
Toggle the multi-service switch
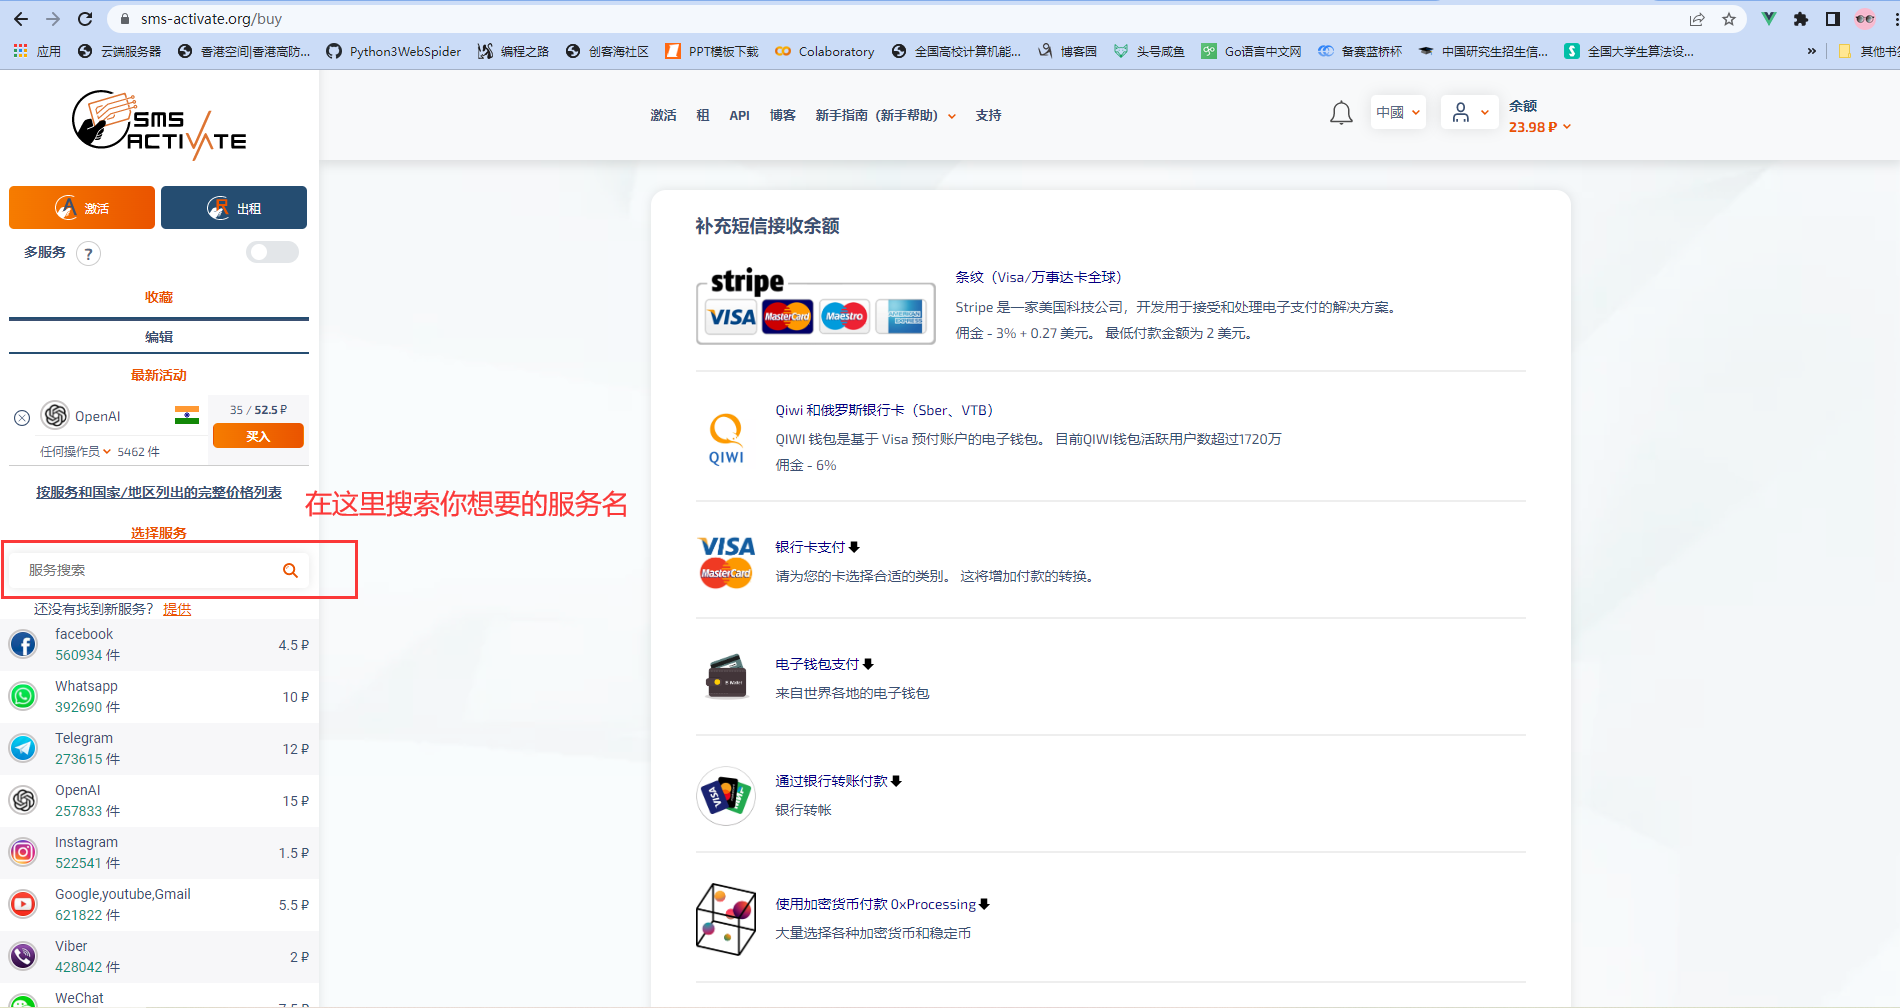point(272,252)
